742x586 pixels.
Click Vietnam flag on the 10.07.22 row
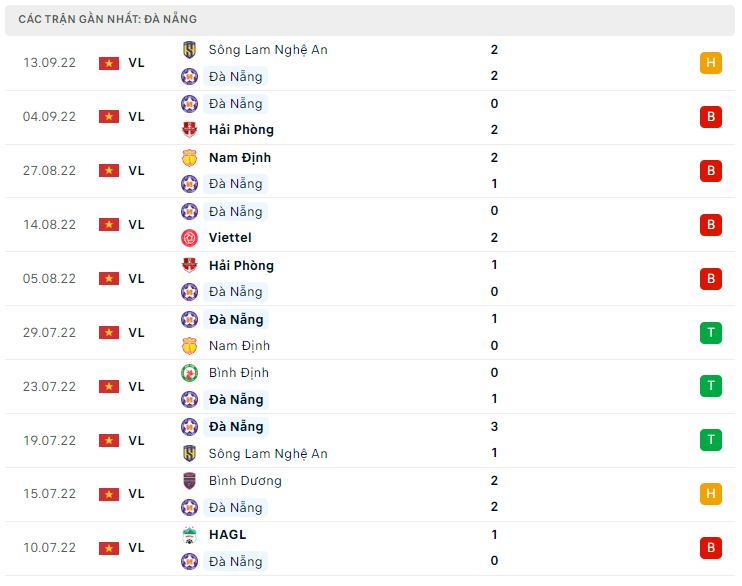(x=108, y=549)
